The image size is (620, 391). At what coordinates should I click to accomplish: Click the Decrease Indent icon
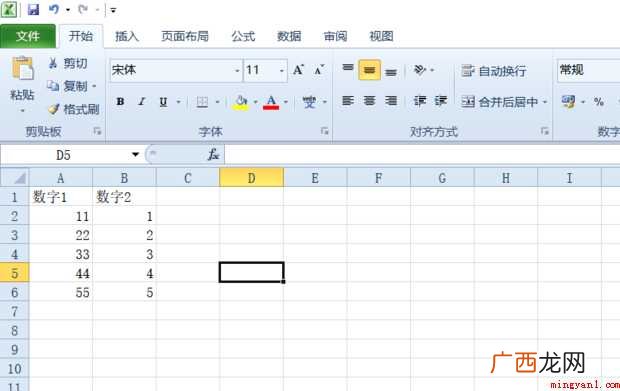[420, 101]
